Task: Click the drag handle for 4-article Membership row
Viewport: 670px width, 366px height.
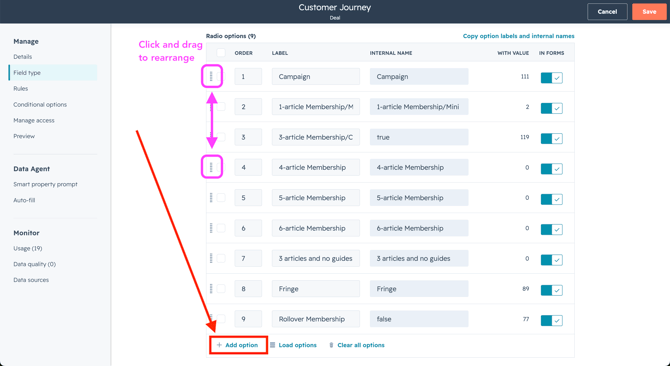Action: point(211,167)
